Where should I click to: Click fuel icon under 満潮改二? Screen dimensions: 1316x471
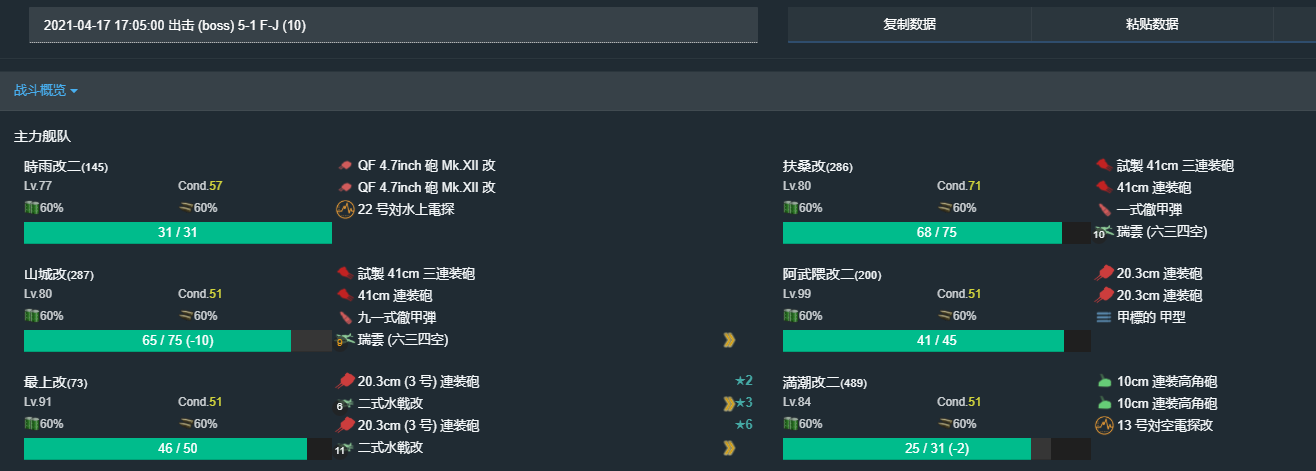791,424
